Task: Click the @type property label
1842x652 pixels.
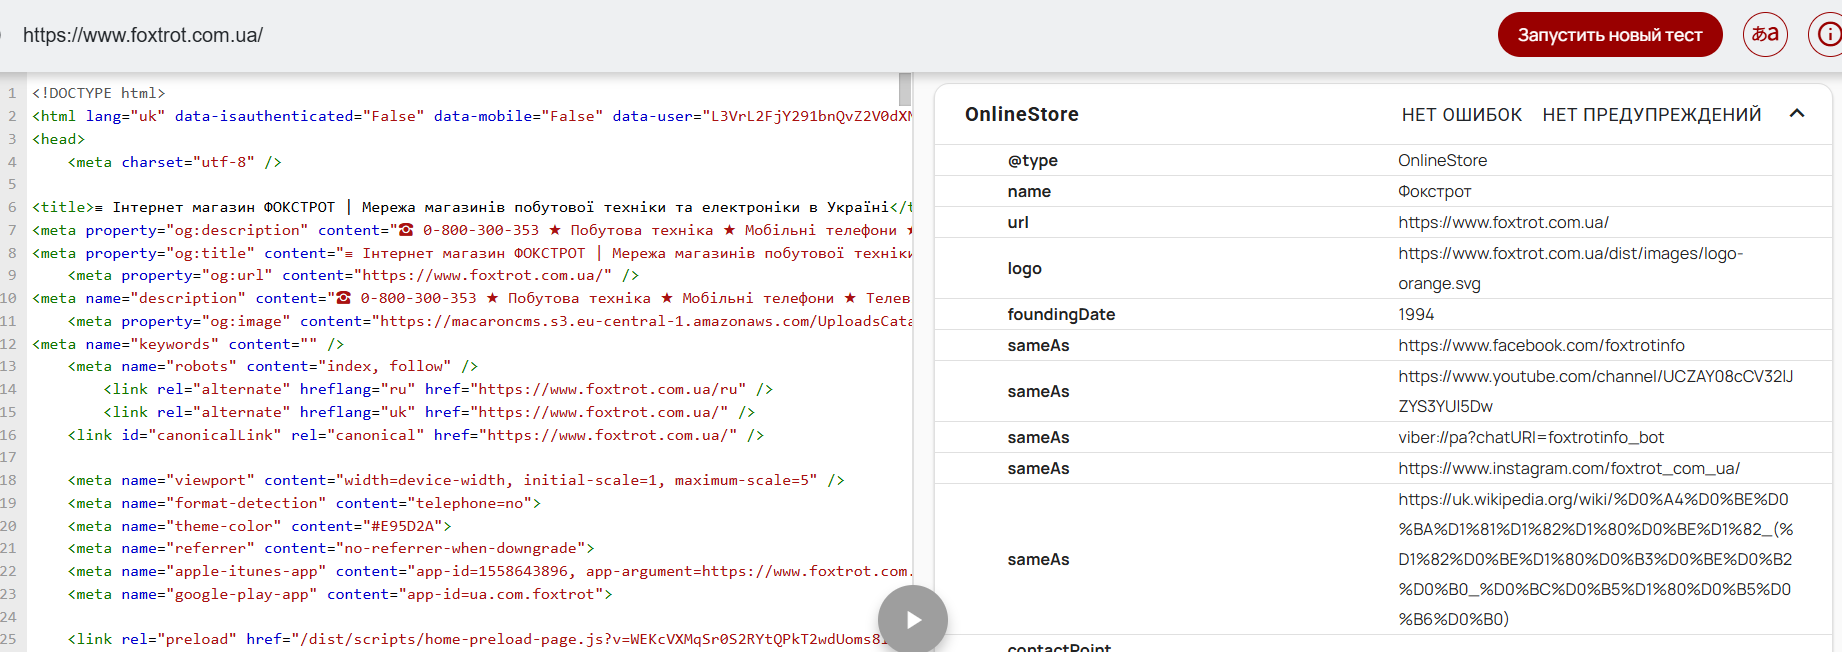Action: [x=1033, y=160]
